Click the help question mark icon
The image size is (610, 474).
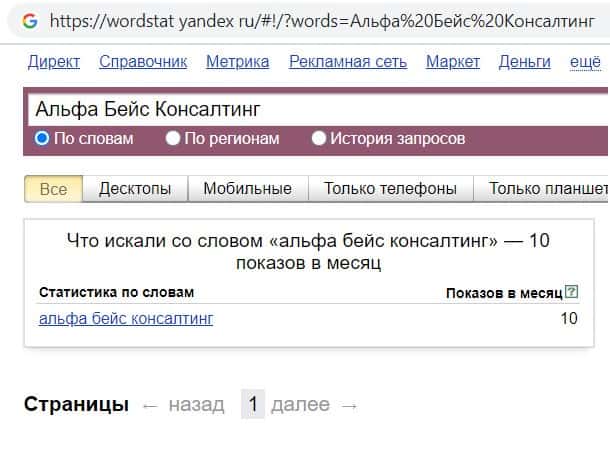pos(571,292)
